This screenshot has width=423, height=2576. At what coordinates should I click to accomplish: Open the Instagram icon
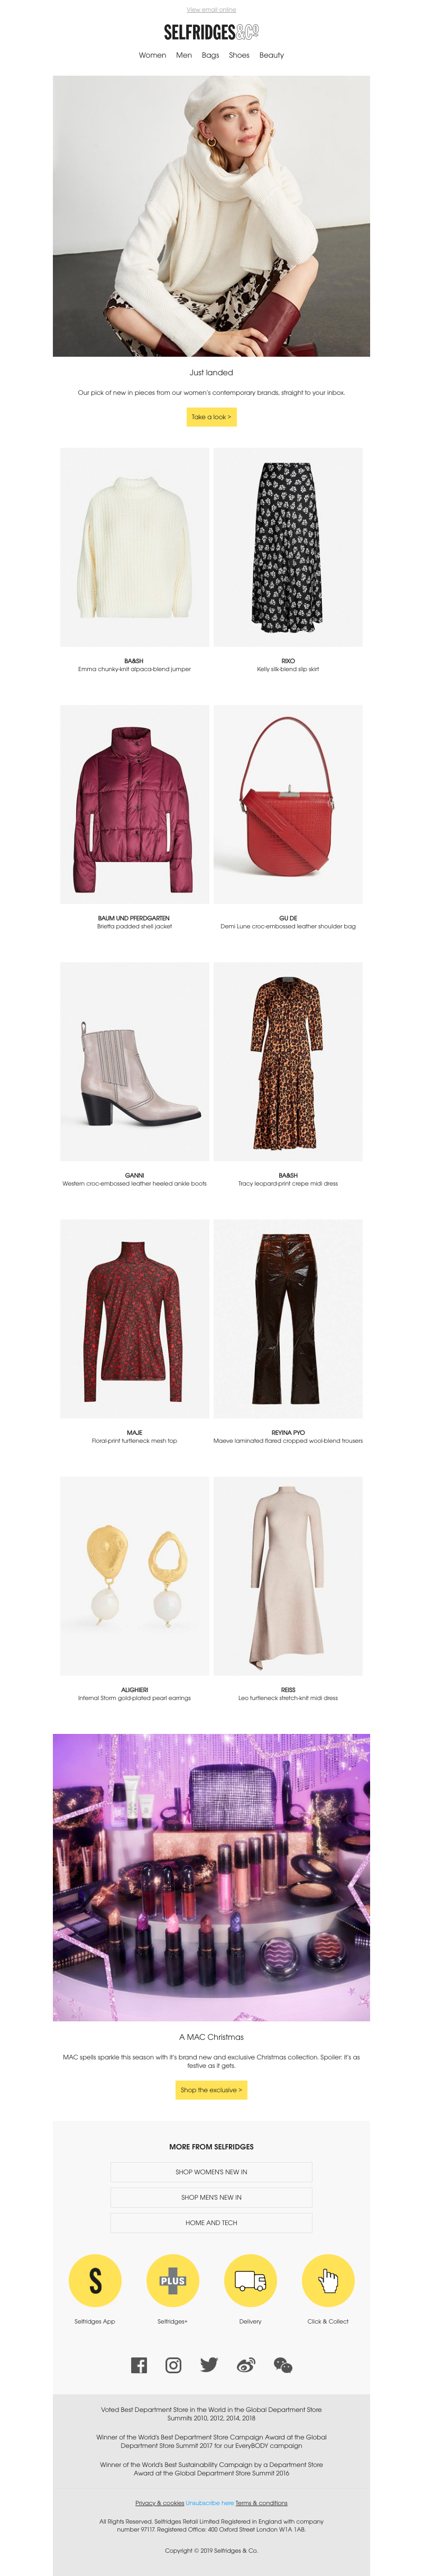click(x=174, y=2365)
